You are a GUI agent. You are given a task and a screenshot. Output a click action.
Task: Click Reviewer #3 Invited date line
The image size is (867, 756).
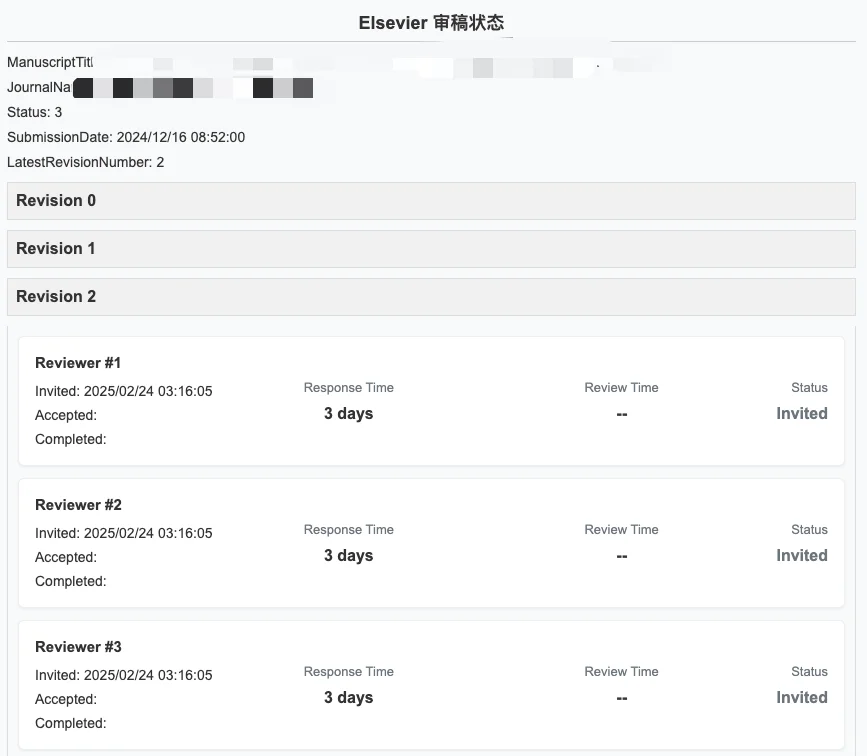[123, 675]
